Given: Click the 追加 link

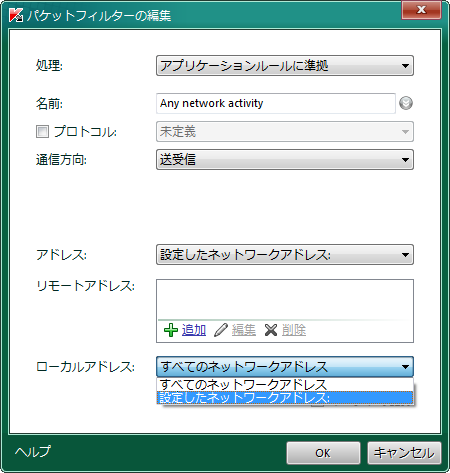Looking at the screenshot, I should click(x=194, y=330).
